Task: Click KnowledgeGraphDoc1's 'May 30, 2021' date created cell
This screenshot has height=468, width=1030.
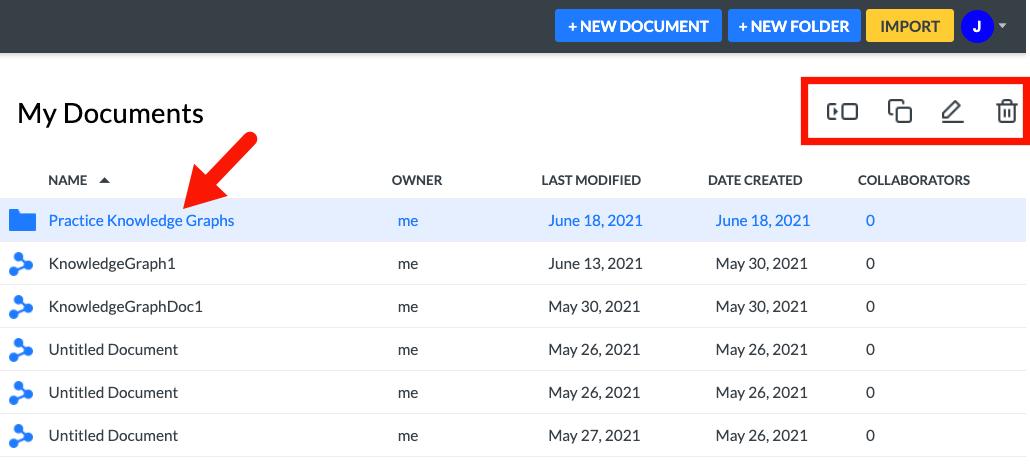Action: pos(761,307)
